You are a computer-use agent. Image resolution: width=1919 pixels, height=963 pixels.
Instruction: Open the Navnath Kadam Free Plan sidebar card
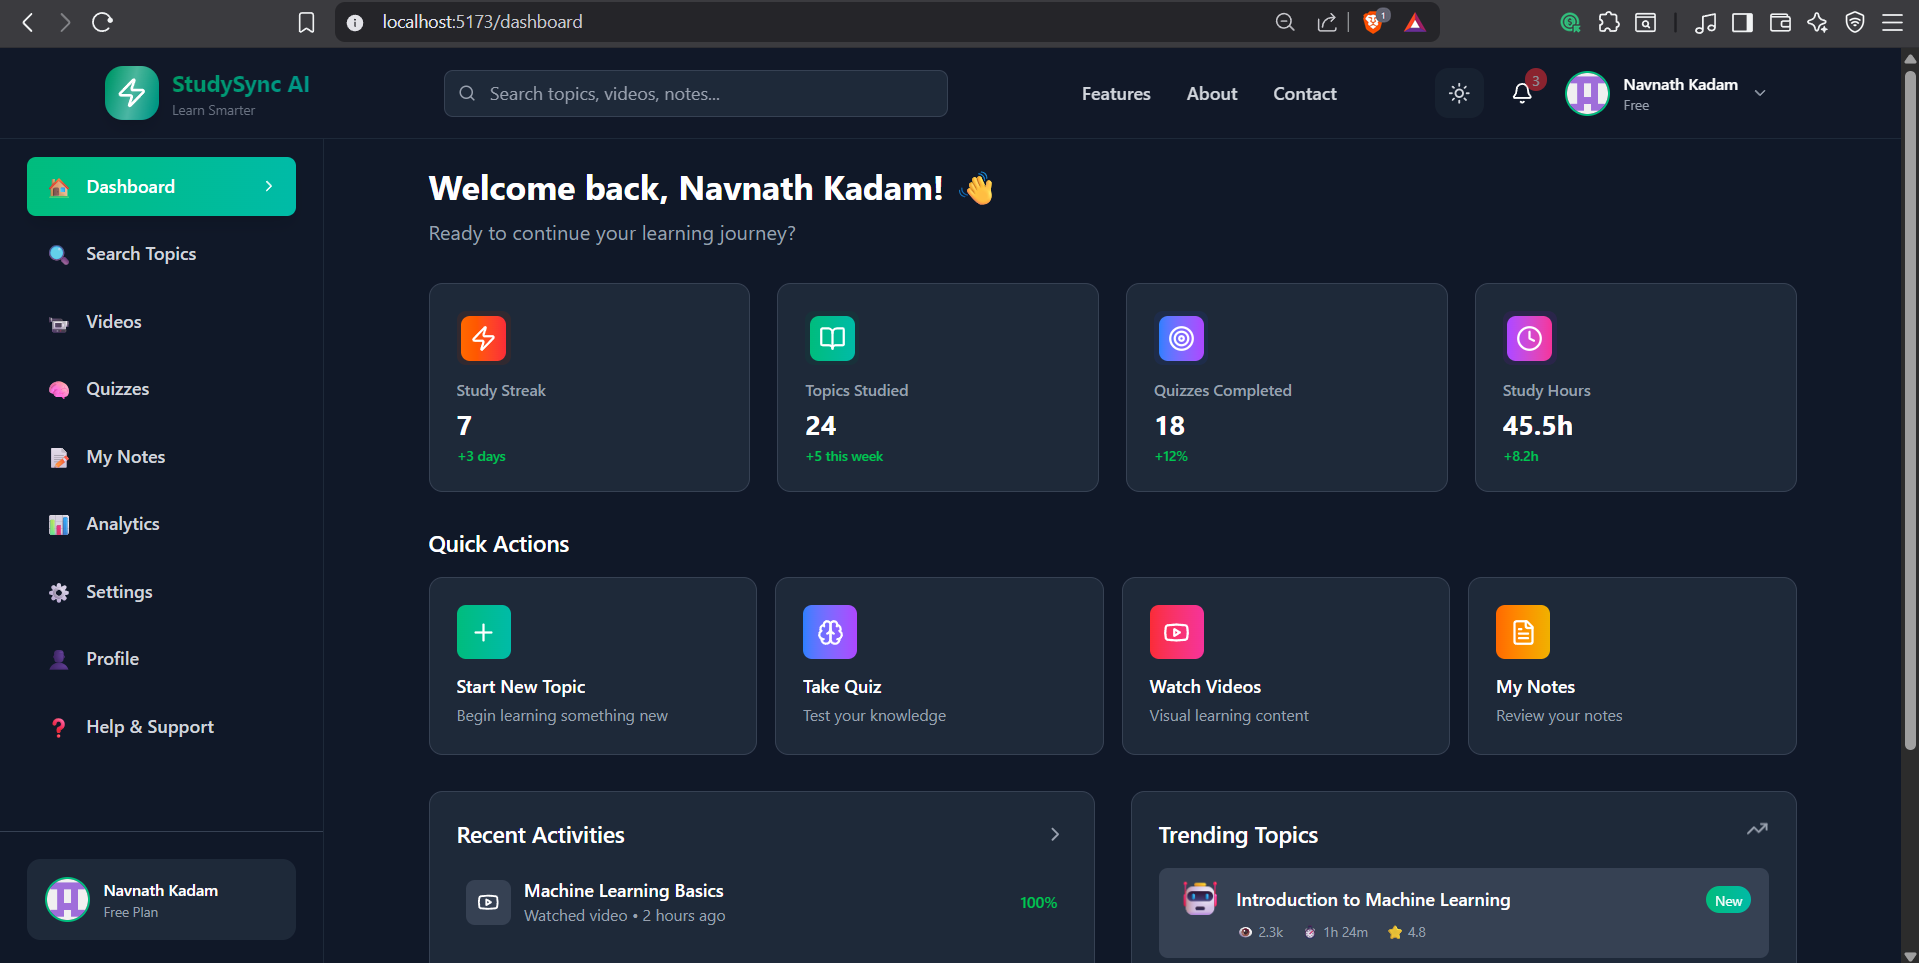tap(161, 899)
